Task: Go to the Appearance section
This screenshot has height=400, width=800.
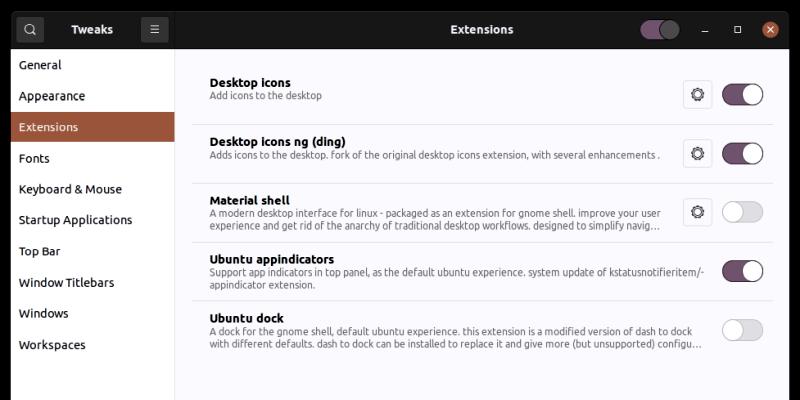Action: pyautogui.click(x=52, y=96)
